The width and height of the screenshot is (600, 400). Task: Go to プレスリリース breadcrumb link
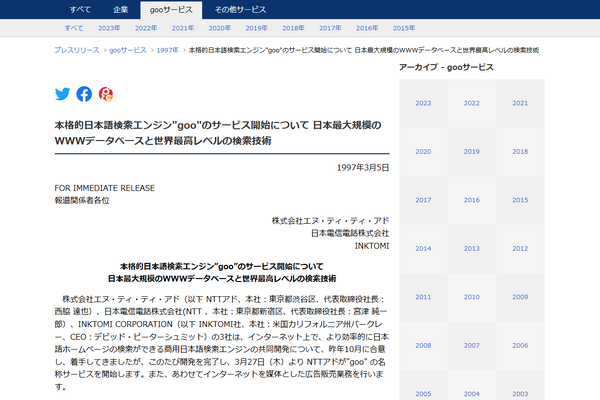[x=76, y=49]
